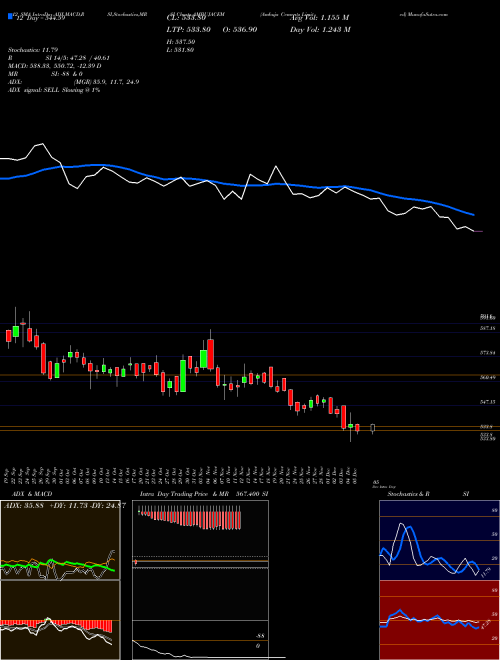Click the 547.15 price axis label

coord(488,402)
